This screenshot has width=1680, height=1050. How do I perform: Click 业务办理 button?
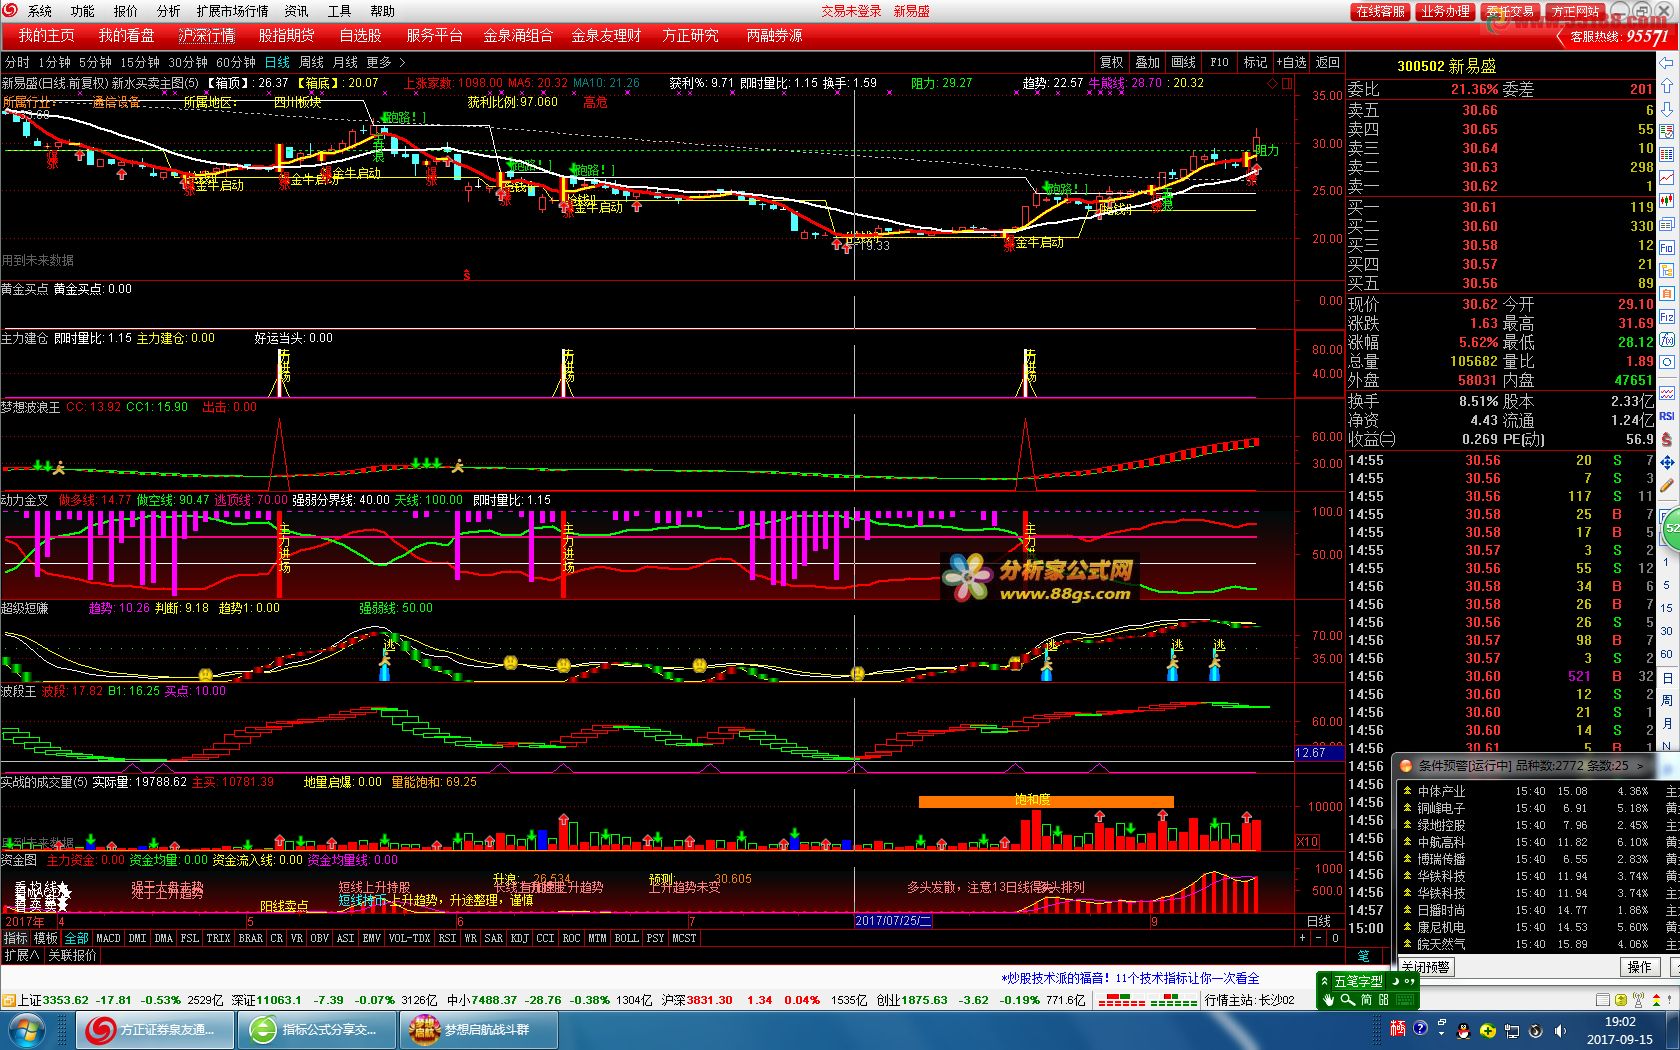tap(1445, 11)
